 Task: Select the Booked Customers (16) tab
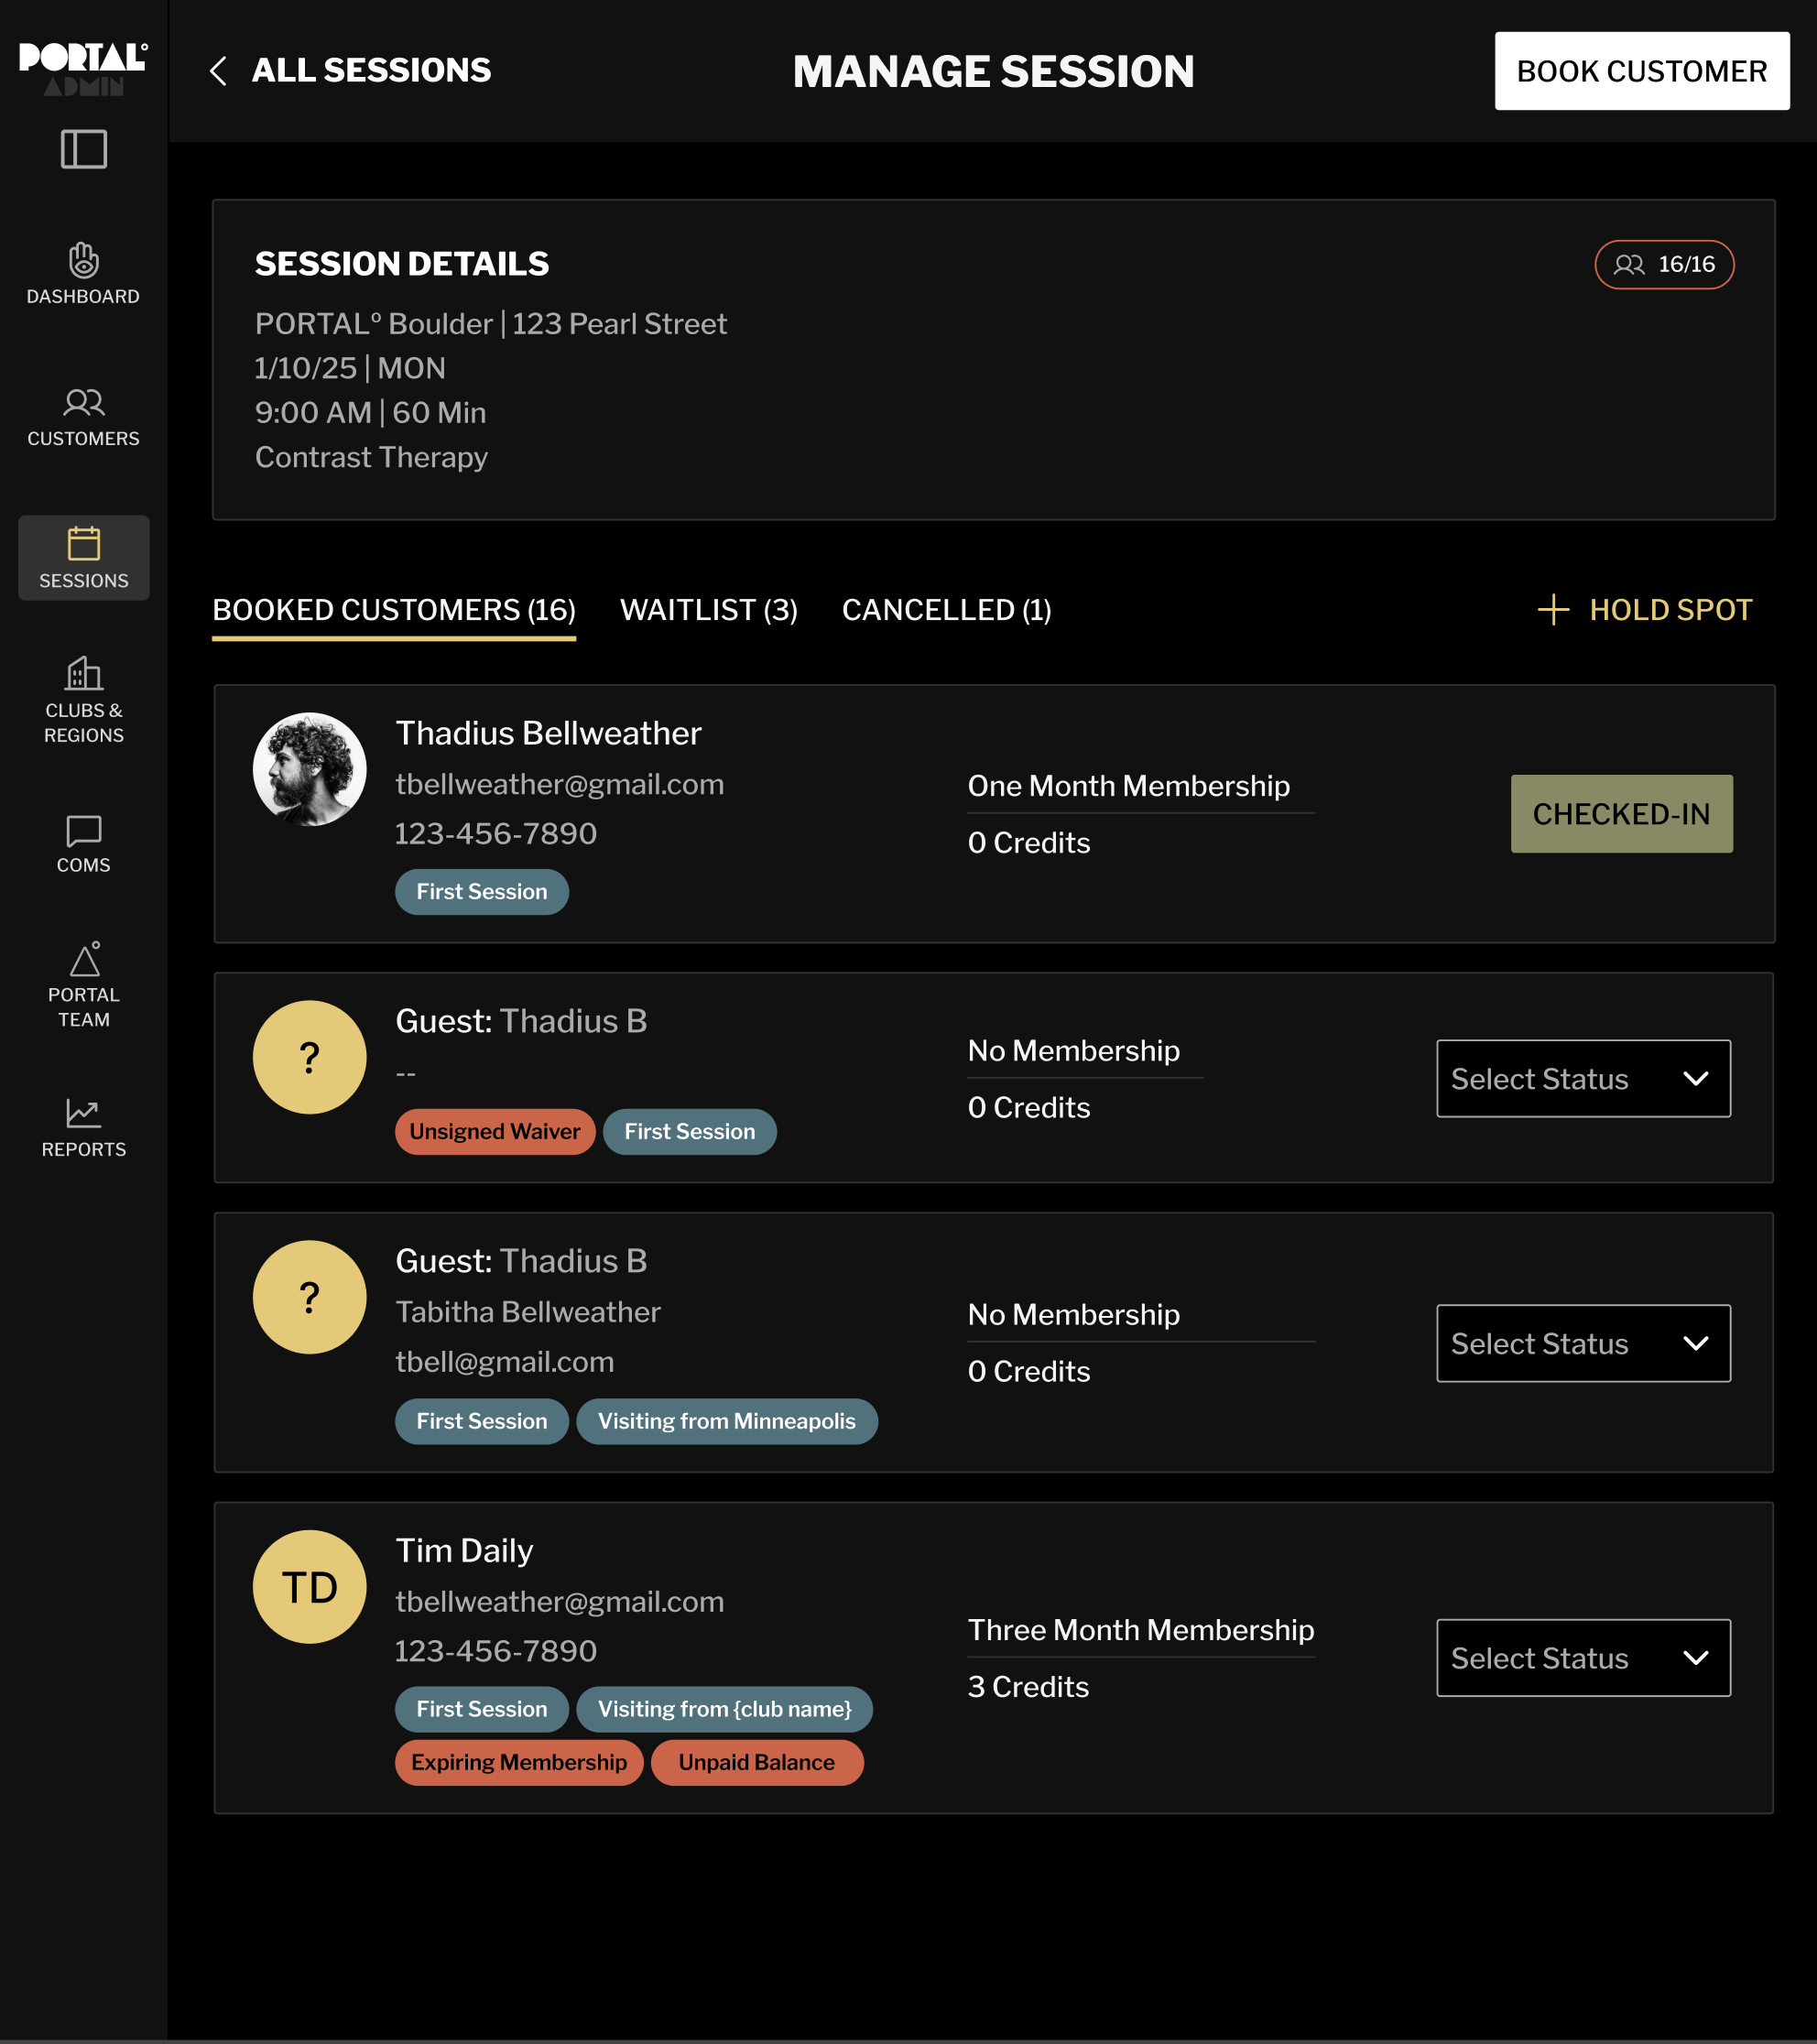tap(394, 610)
